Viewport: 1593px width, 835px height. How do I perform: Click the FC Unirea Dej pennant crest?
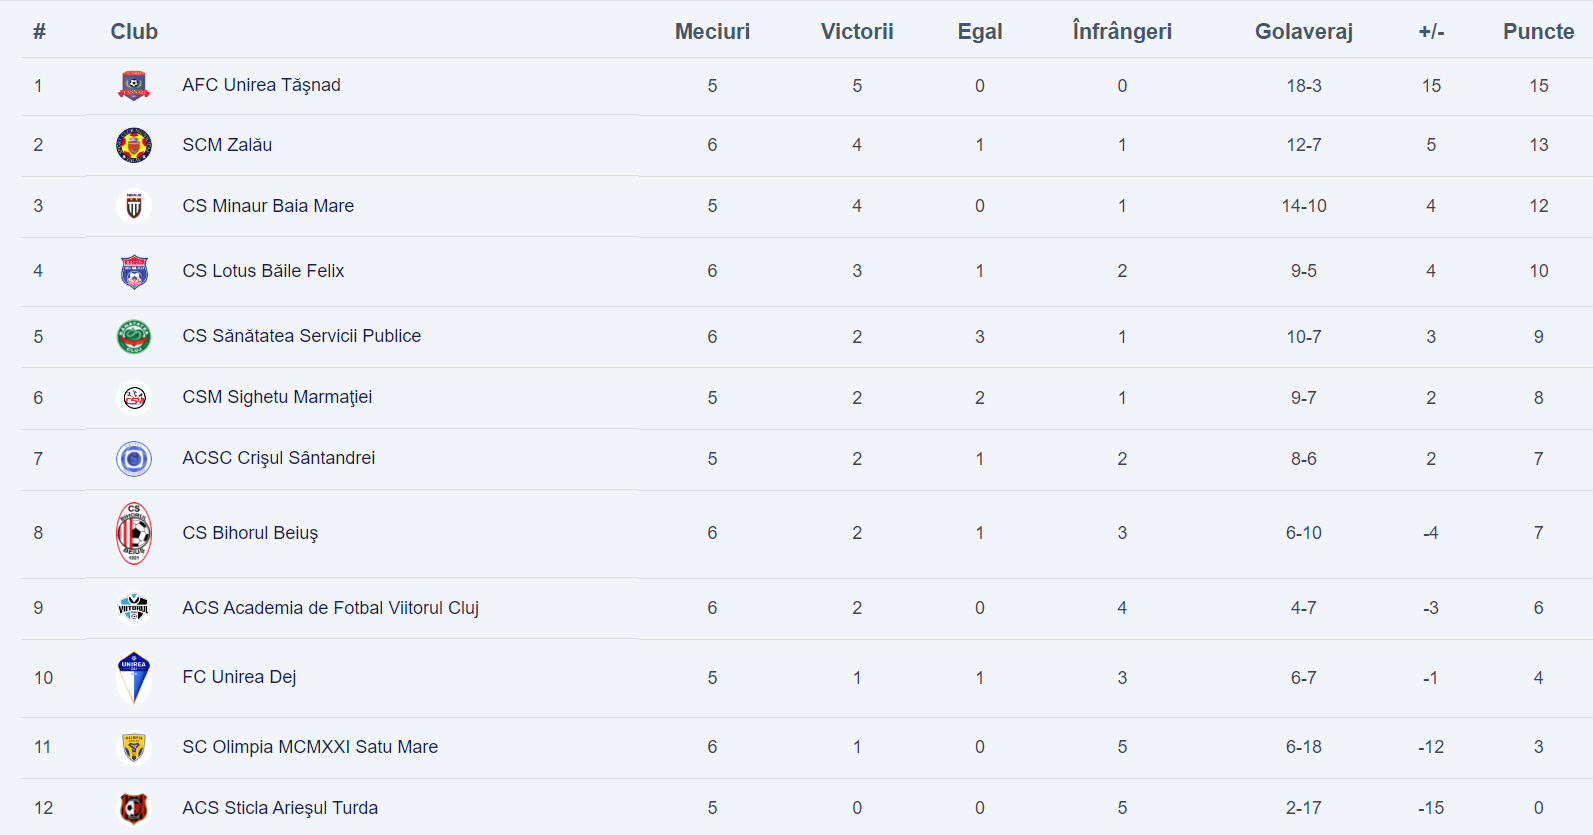[x=134, y=678]
